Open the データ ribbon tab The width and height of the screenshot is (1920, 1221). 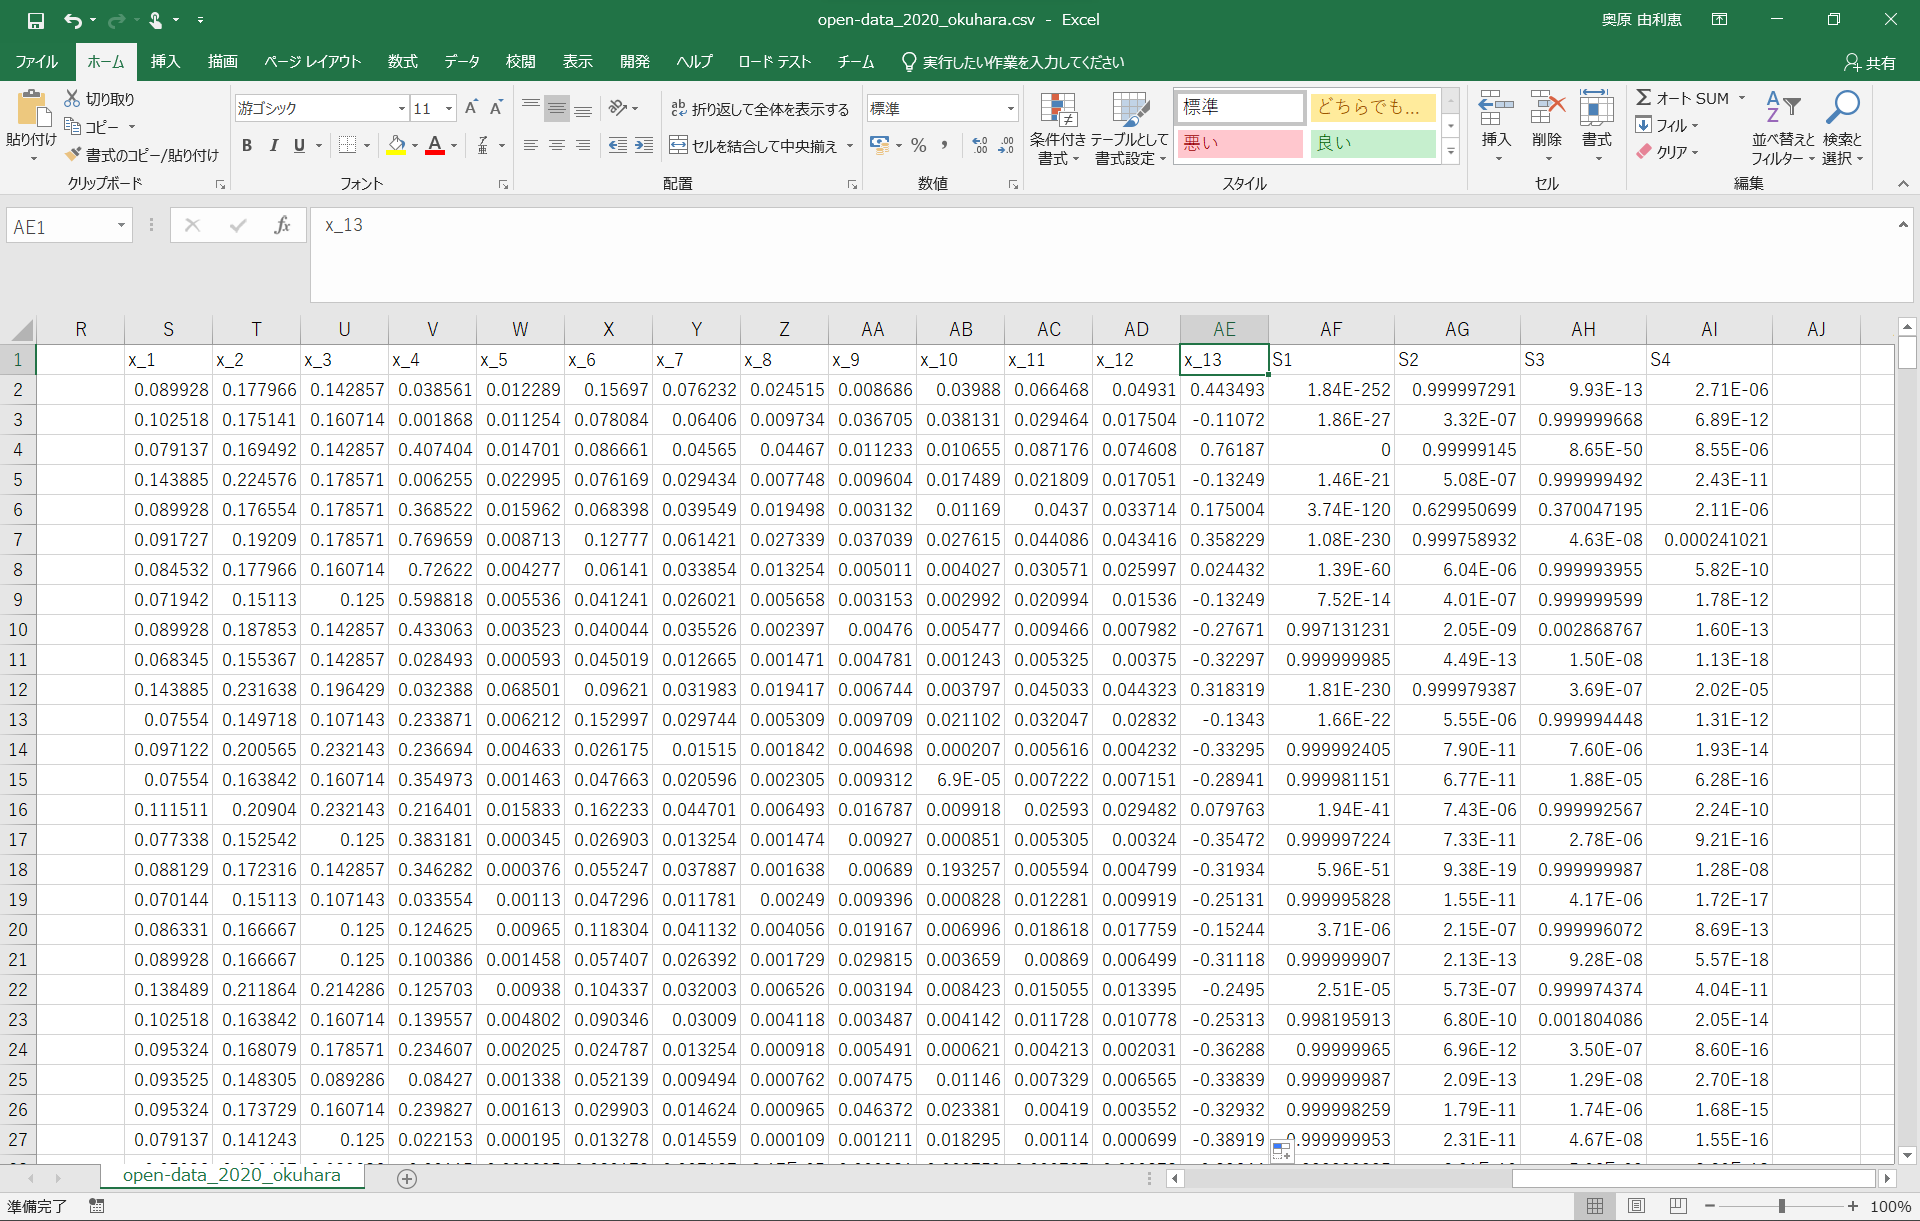[x=462, y=62]
